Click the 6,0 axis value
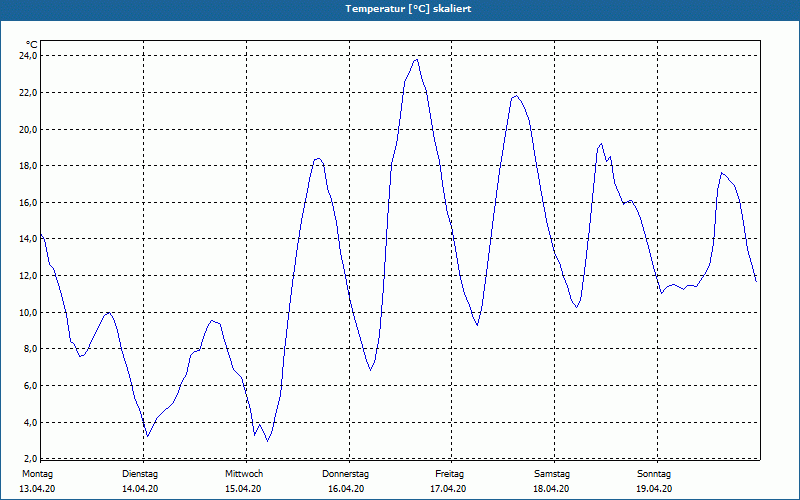 31,386
